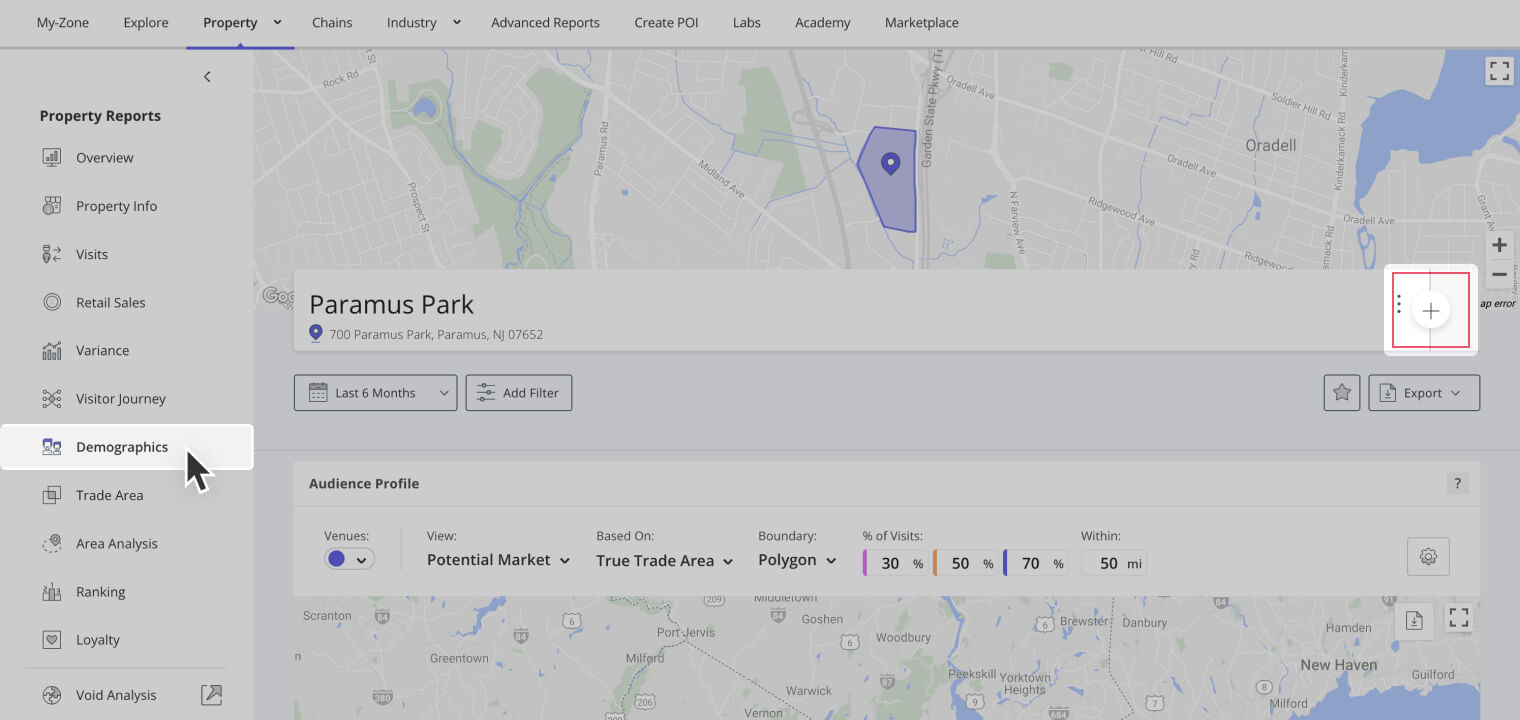The height and width of the screenshot is (720, 1520).
Task: Click the Within 50 mi field
Action: [x=1114, y=563]
